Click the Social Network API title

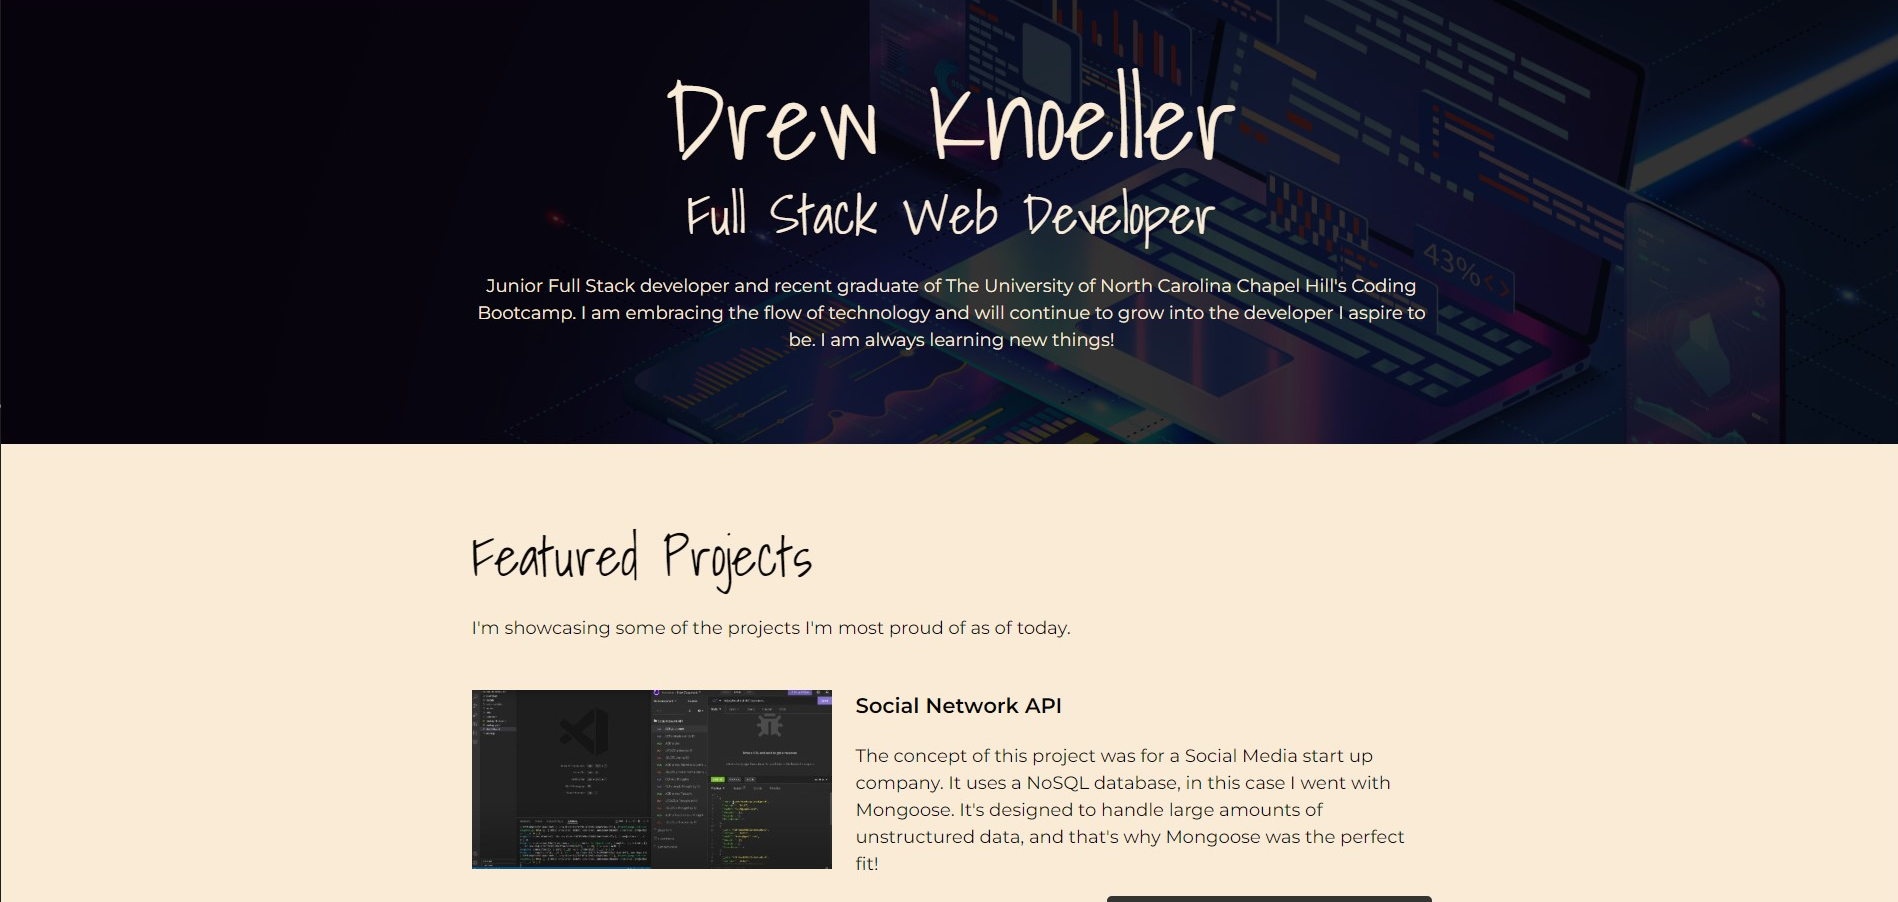(958, 706)
